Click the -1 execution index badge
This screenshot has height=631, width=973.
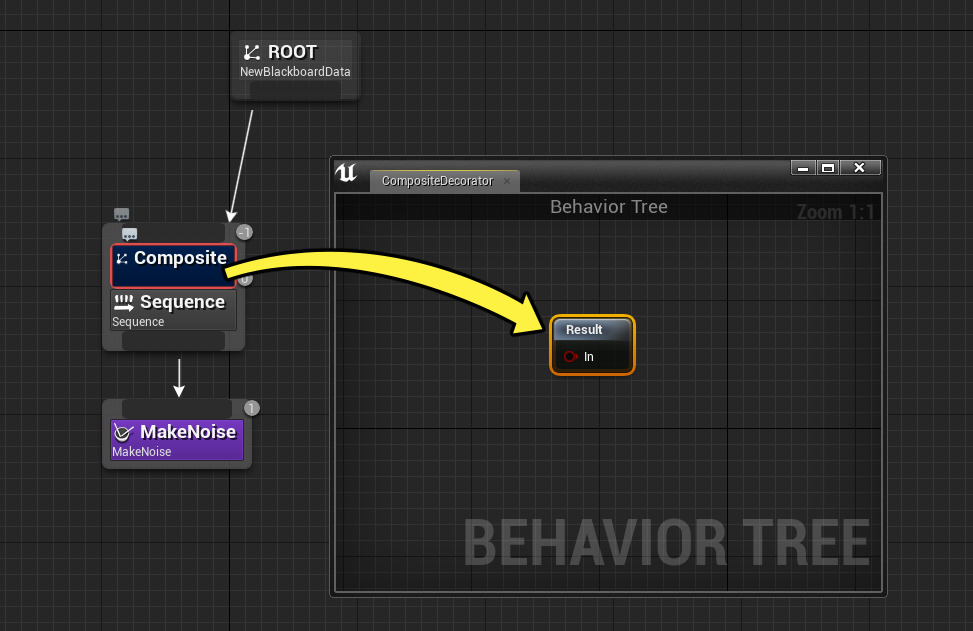244,232
